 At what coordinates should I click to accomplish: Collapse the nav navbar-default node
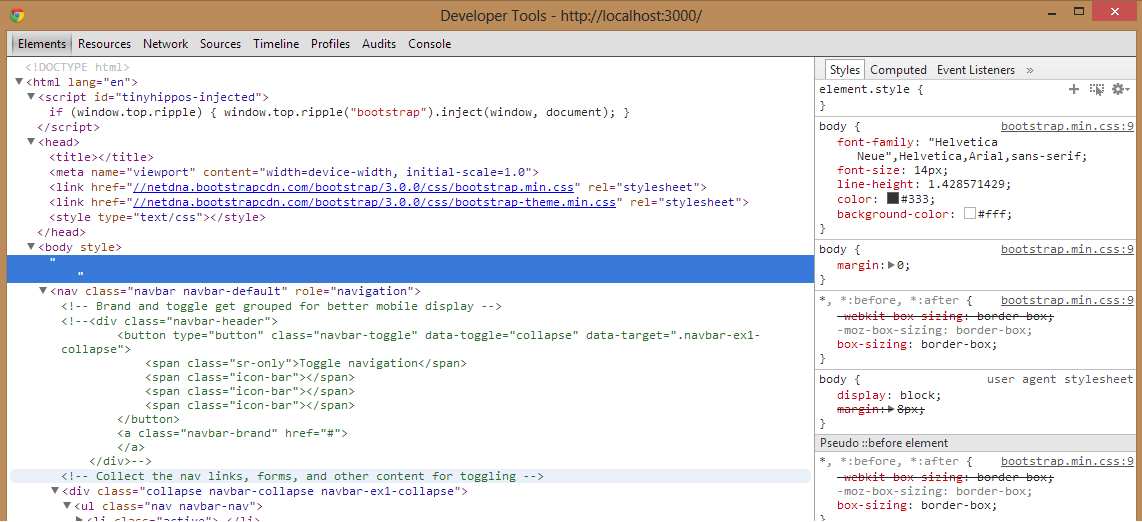pyautogui.click(x=43, y=290)
